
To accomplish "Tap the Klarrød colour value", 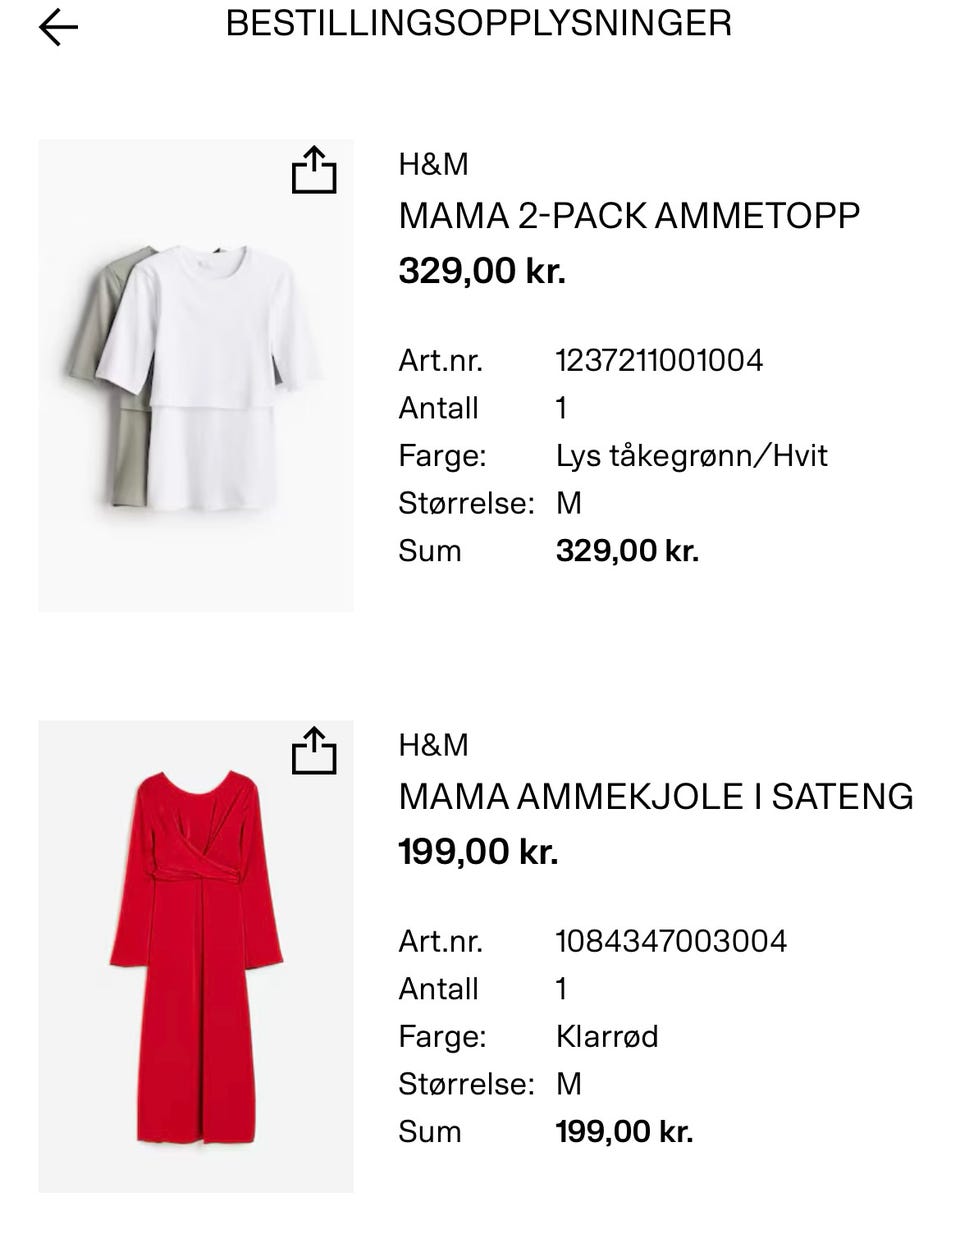I will click(x=607, y=1036).
